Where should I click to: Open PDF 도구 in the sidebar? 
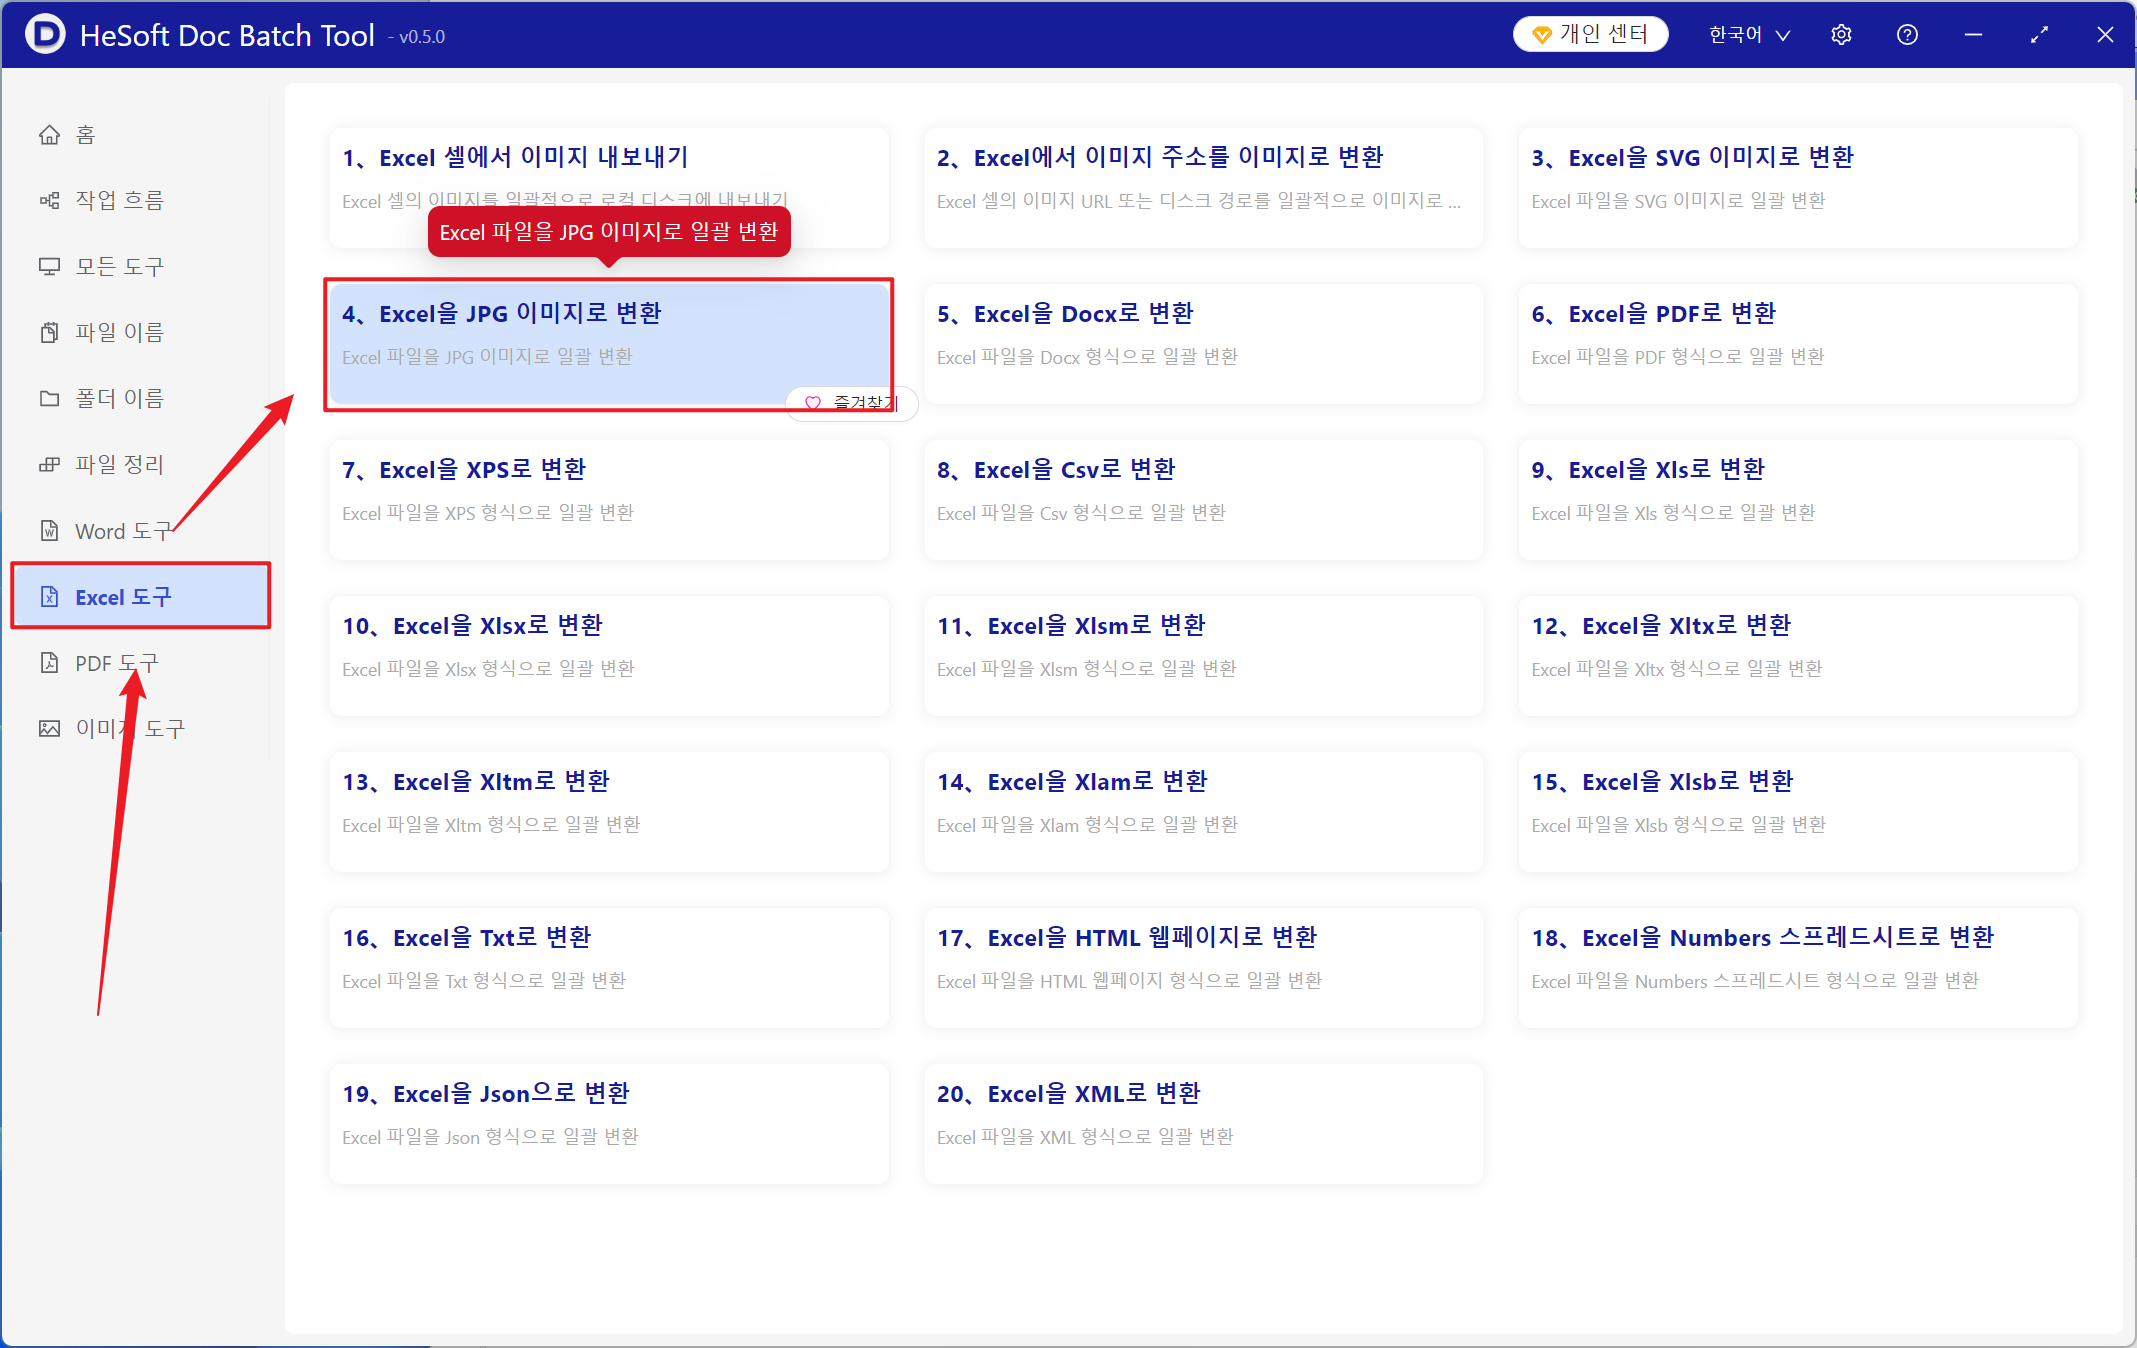pyautogui.click(x=140, y=662)
